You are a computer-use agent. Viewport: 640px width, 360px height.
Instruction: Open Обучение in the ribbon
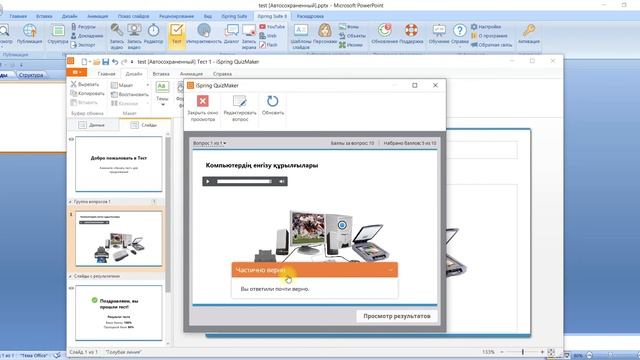[439, 34]
